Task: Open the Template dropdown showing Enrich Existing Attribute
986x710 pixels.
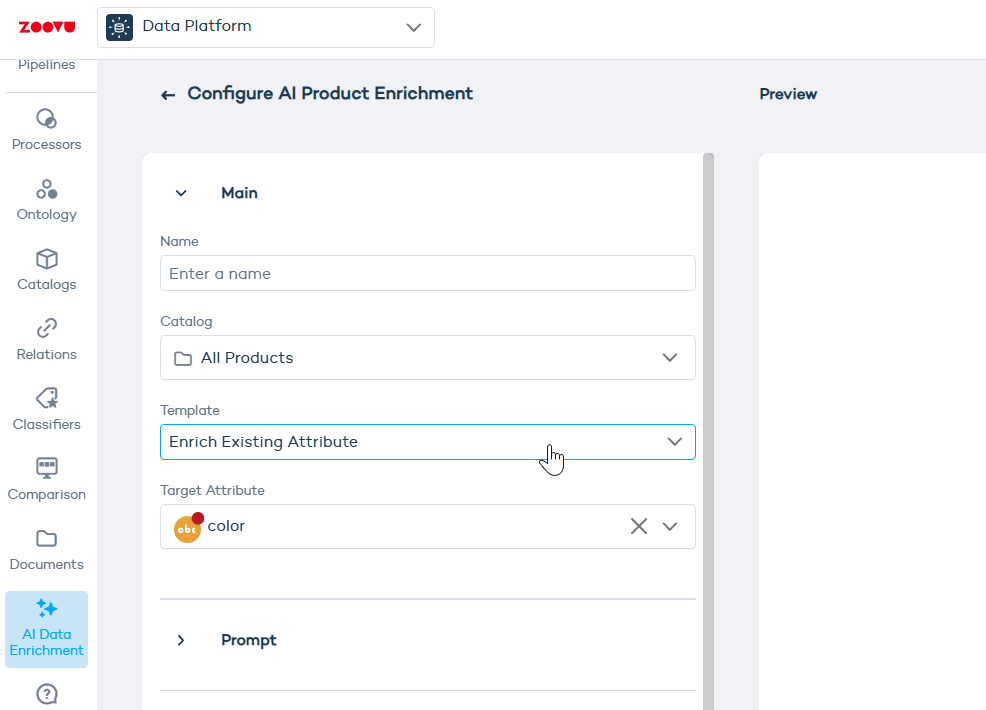Action: [428, 442]
